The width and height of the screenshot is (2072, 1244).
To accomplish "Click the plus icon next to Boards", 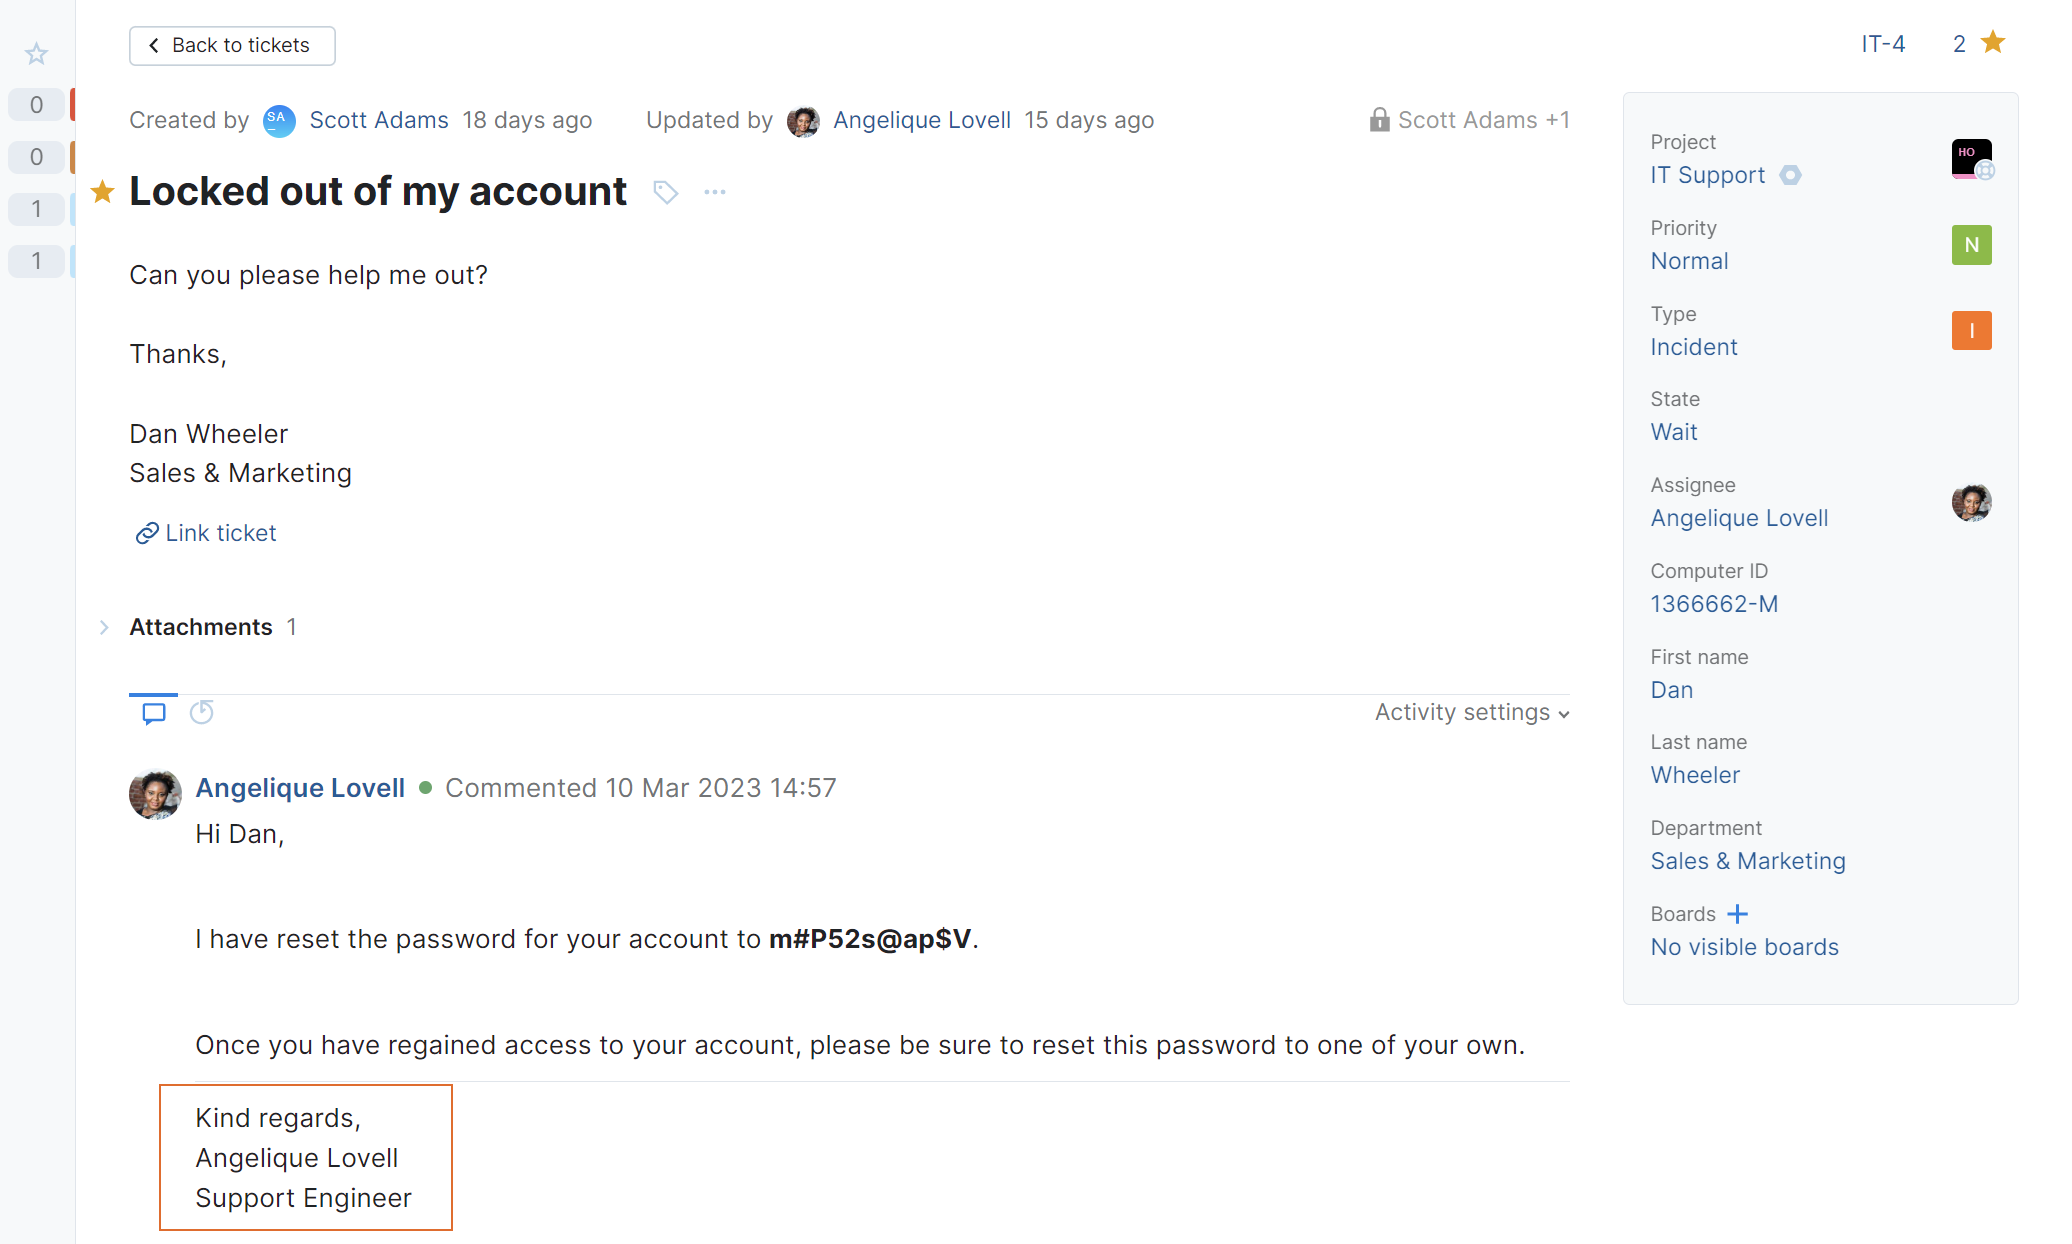I will pos(1738,914).
